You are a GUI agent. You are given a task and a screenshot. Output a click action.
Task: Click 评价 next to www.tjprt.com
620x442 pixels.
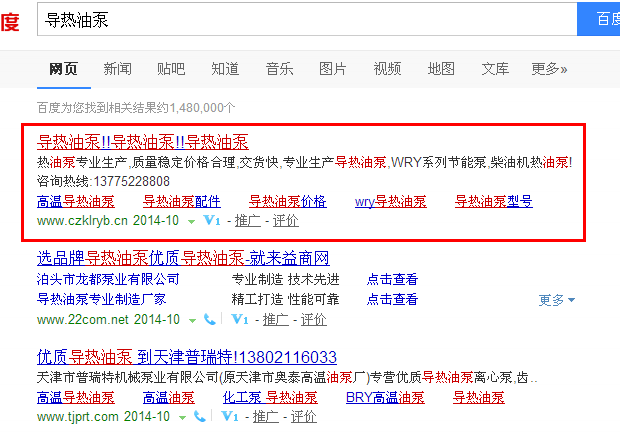click(x=304, y=417)
